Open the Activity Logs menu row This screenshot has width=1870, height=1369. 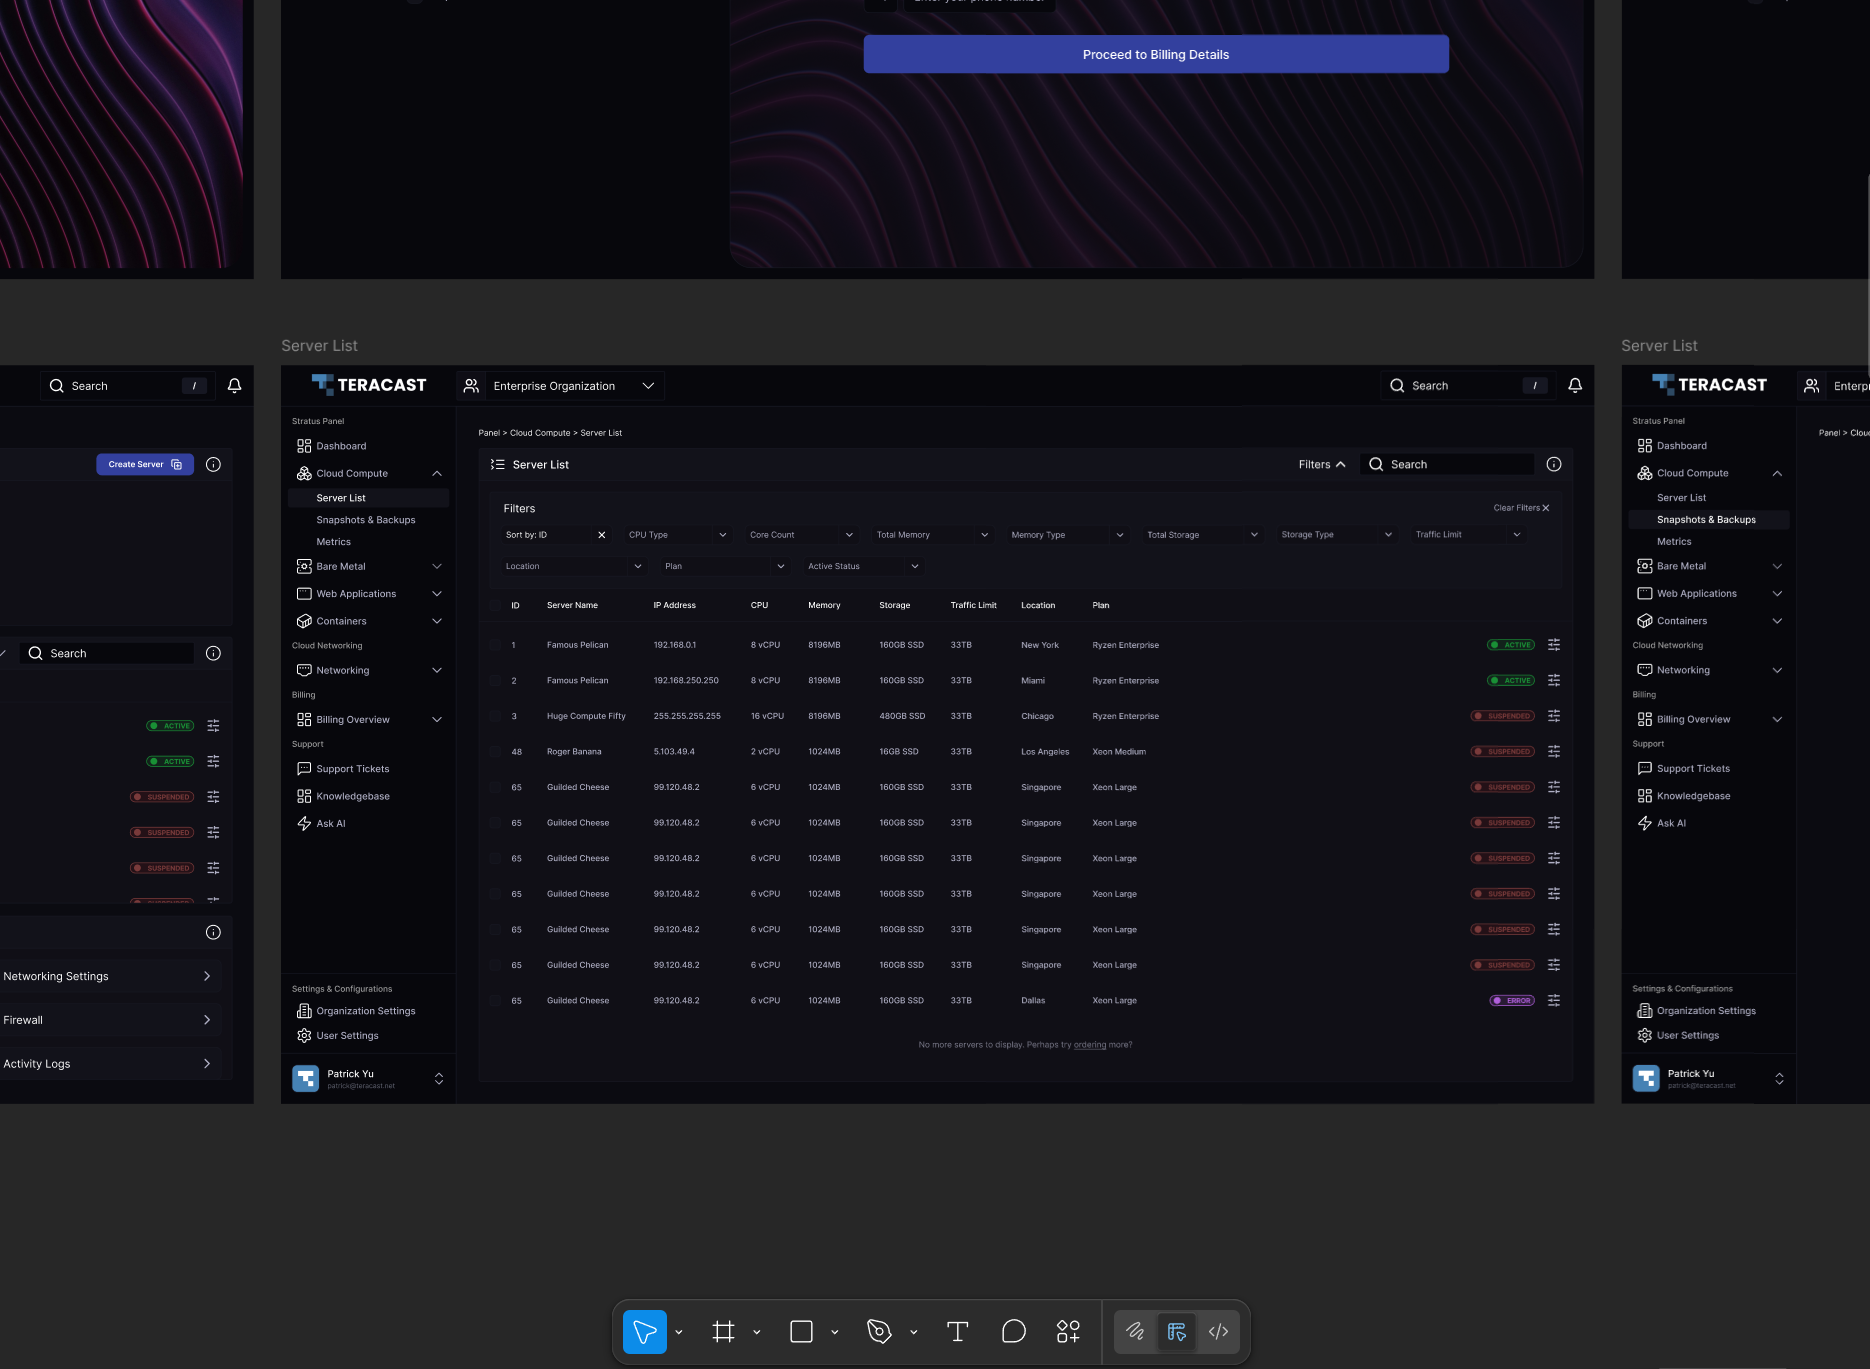pos(107,1064)
